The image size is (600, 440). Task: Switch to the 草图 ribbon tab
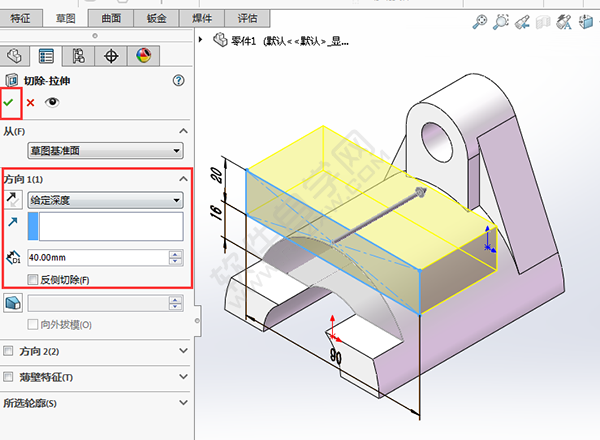click(65, 18)
